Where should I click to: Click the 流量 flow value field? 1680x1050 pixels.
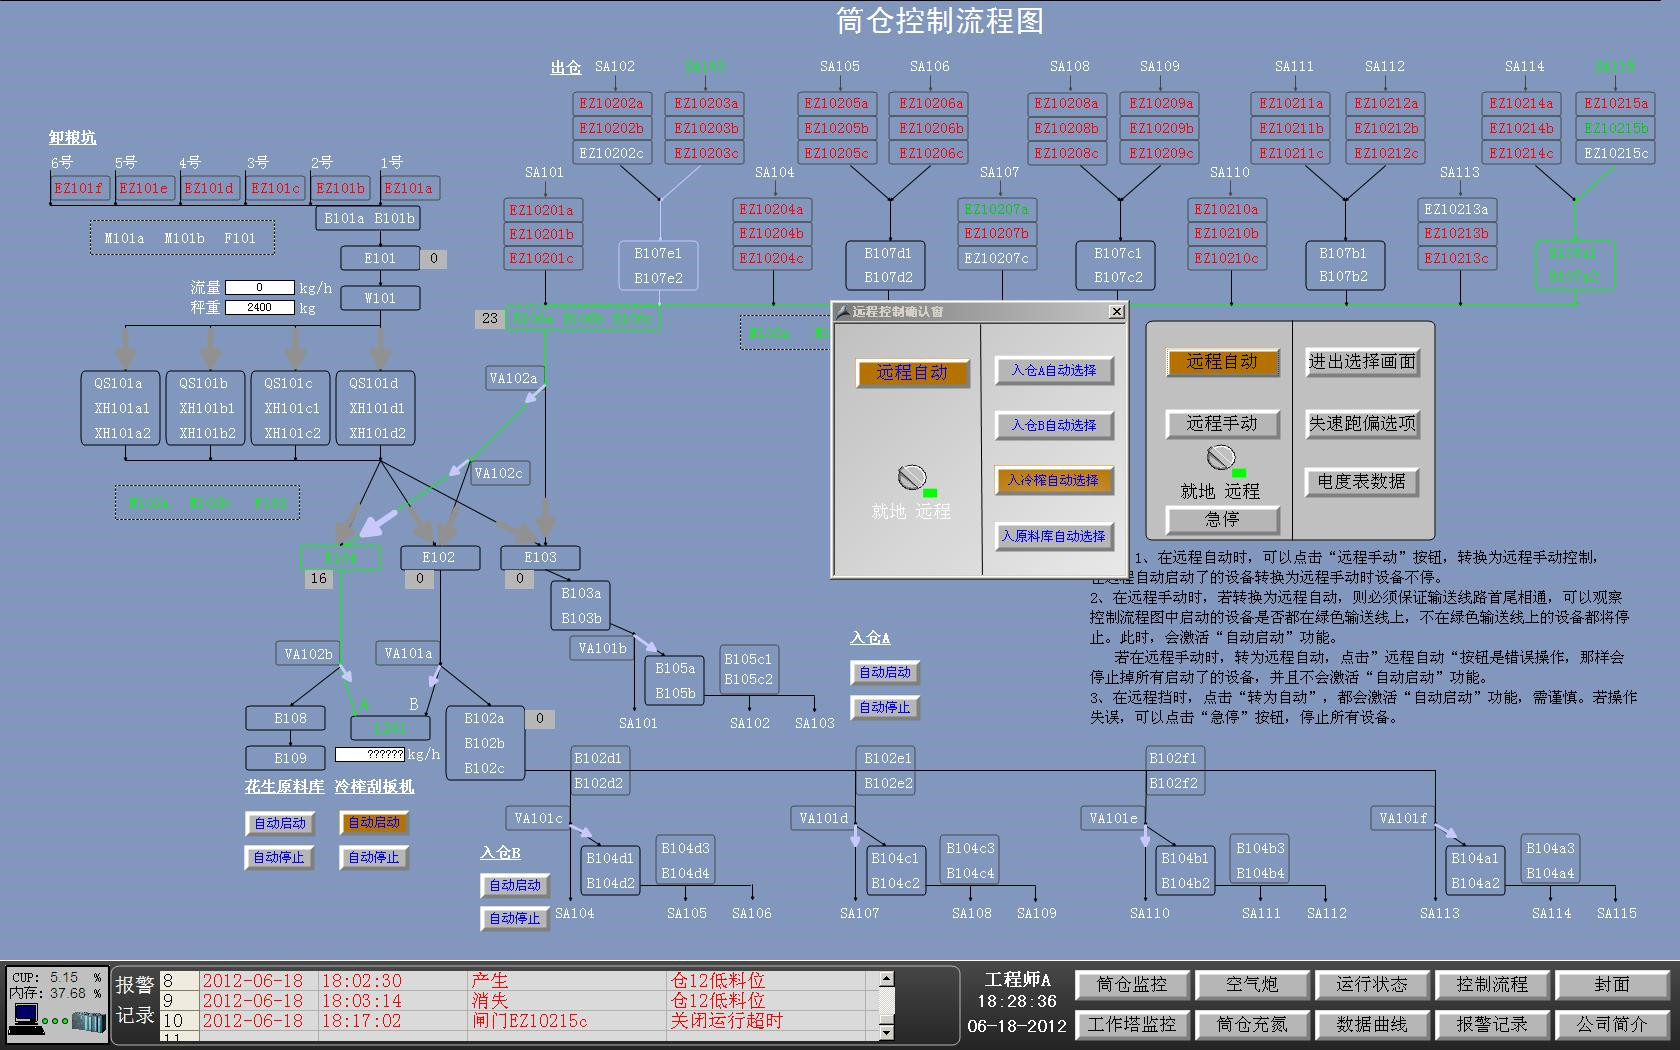260,287
